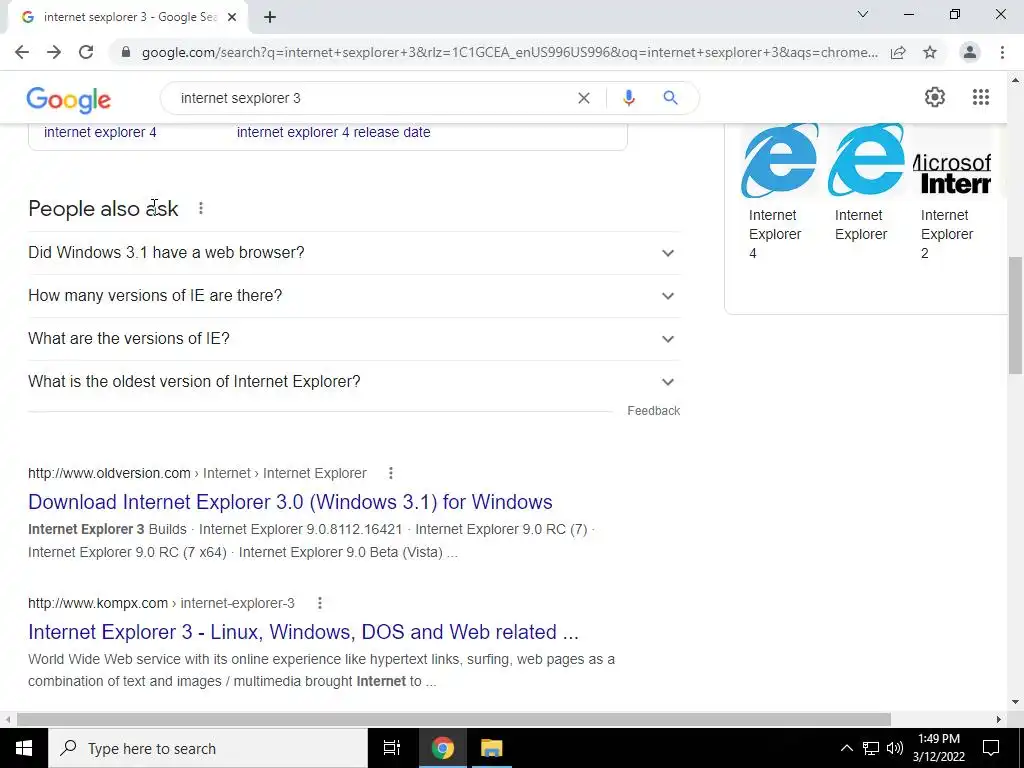Click the vertical page scrollbar thumb
Screen dimensions: 1024x768
(x=1015, y=315)
